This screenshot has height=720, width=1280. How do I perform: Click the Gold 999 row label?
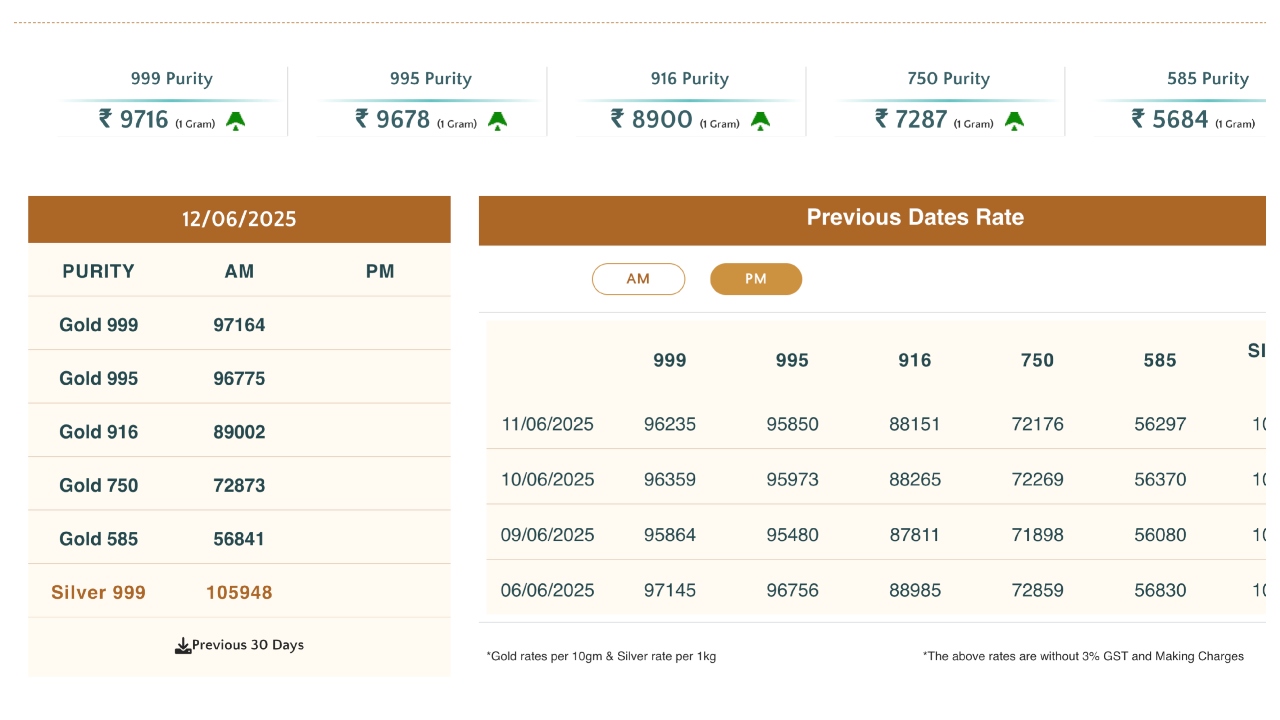[99, 325]
